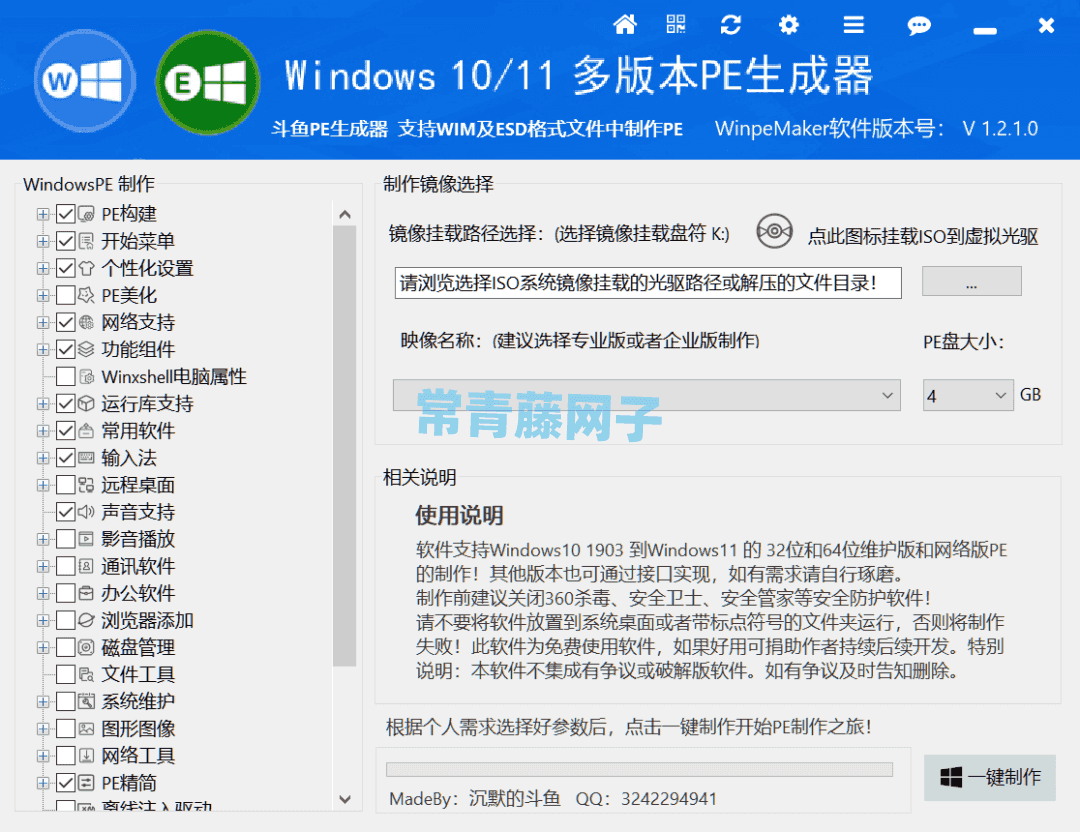
Task: Click the 常用软件 tree icon
Action: point(86,431)
